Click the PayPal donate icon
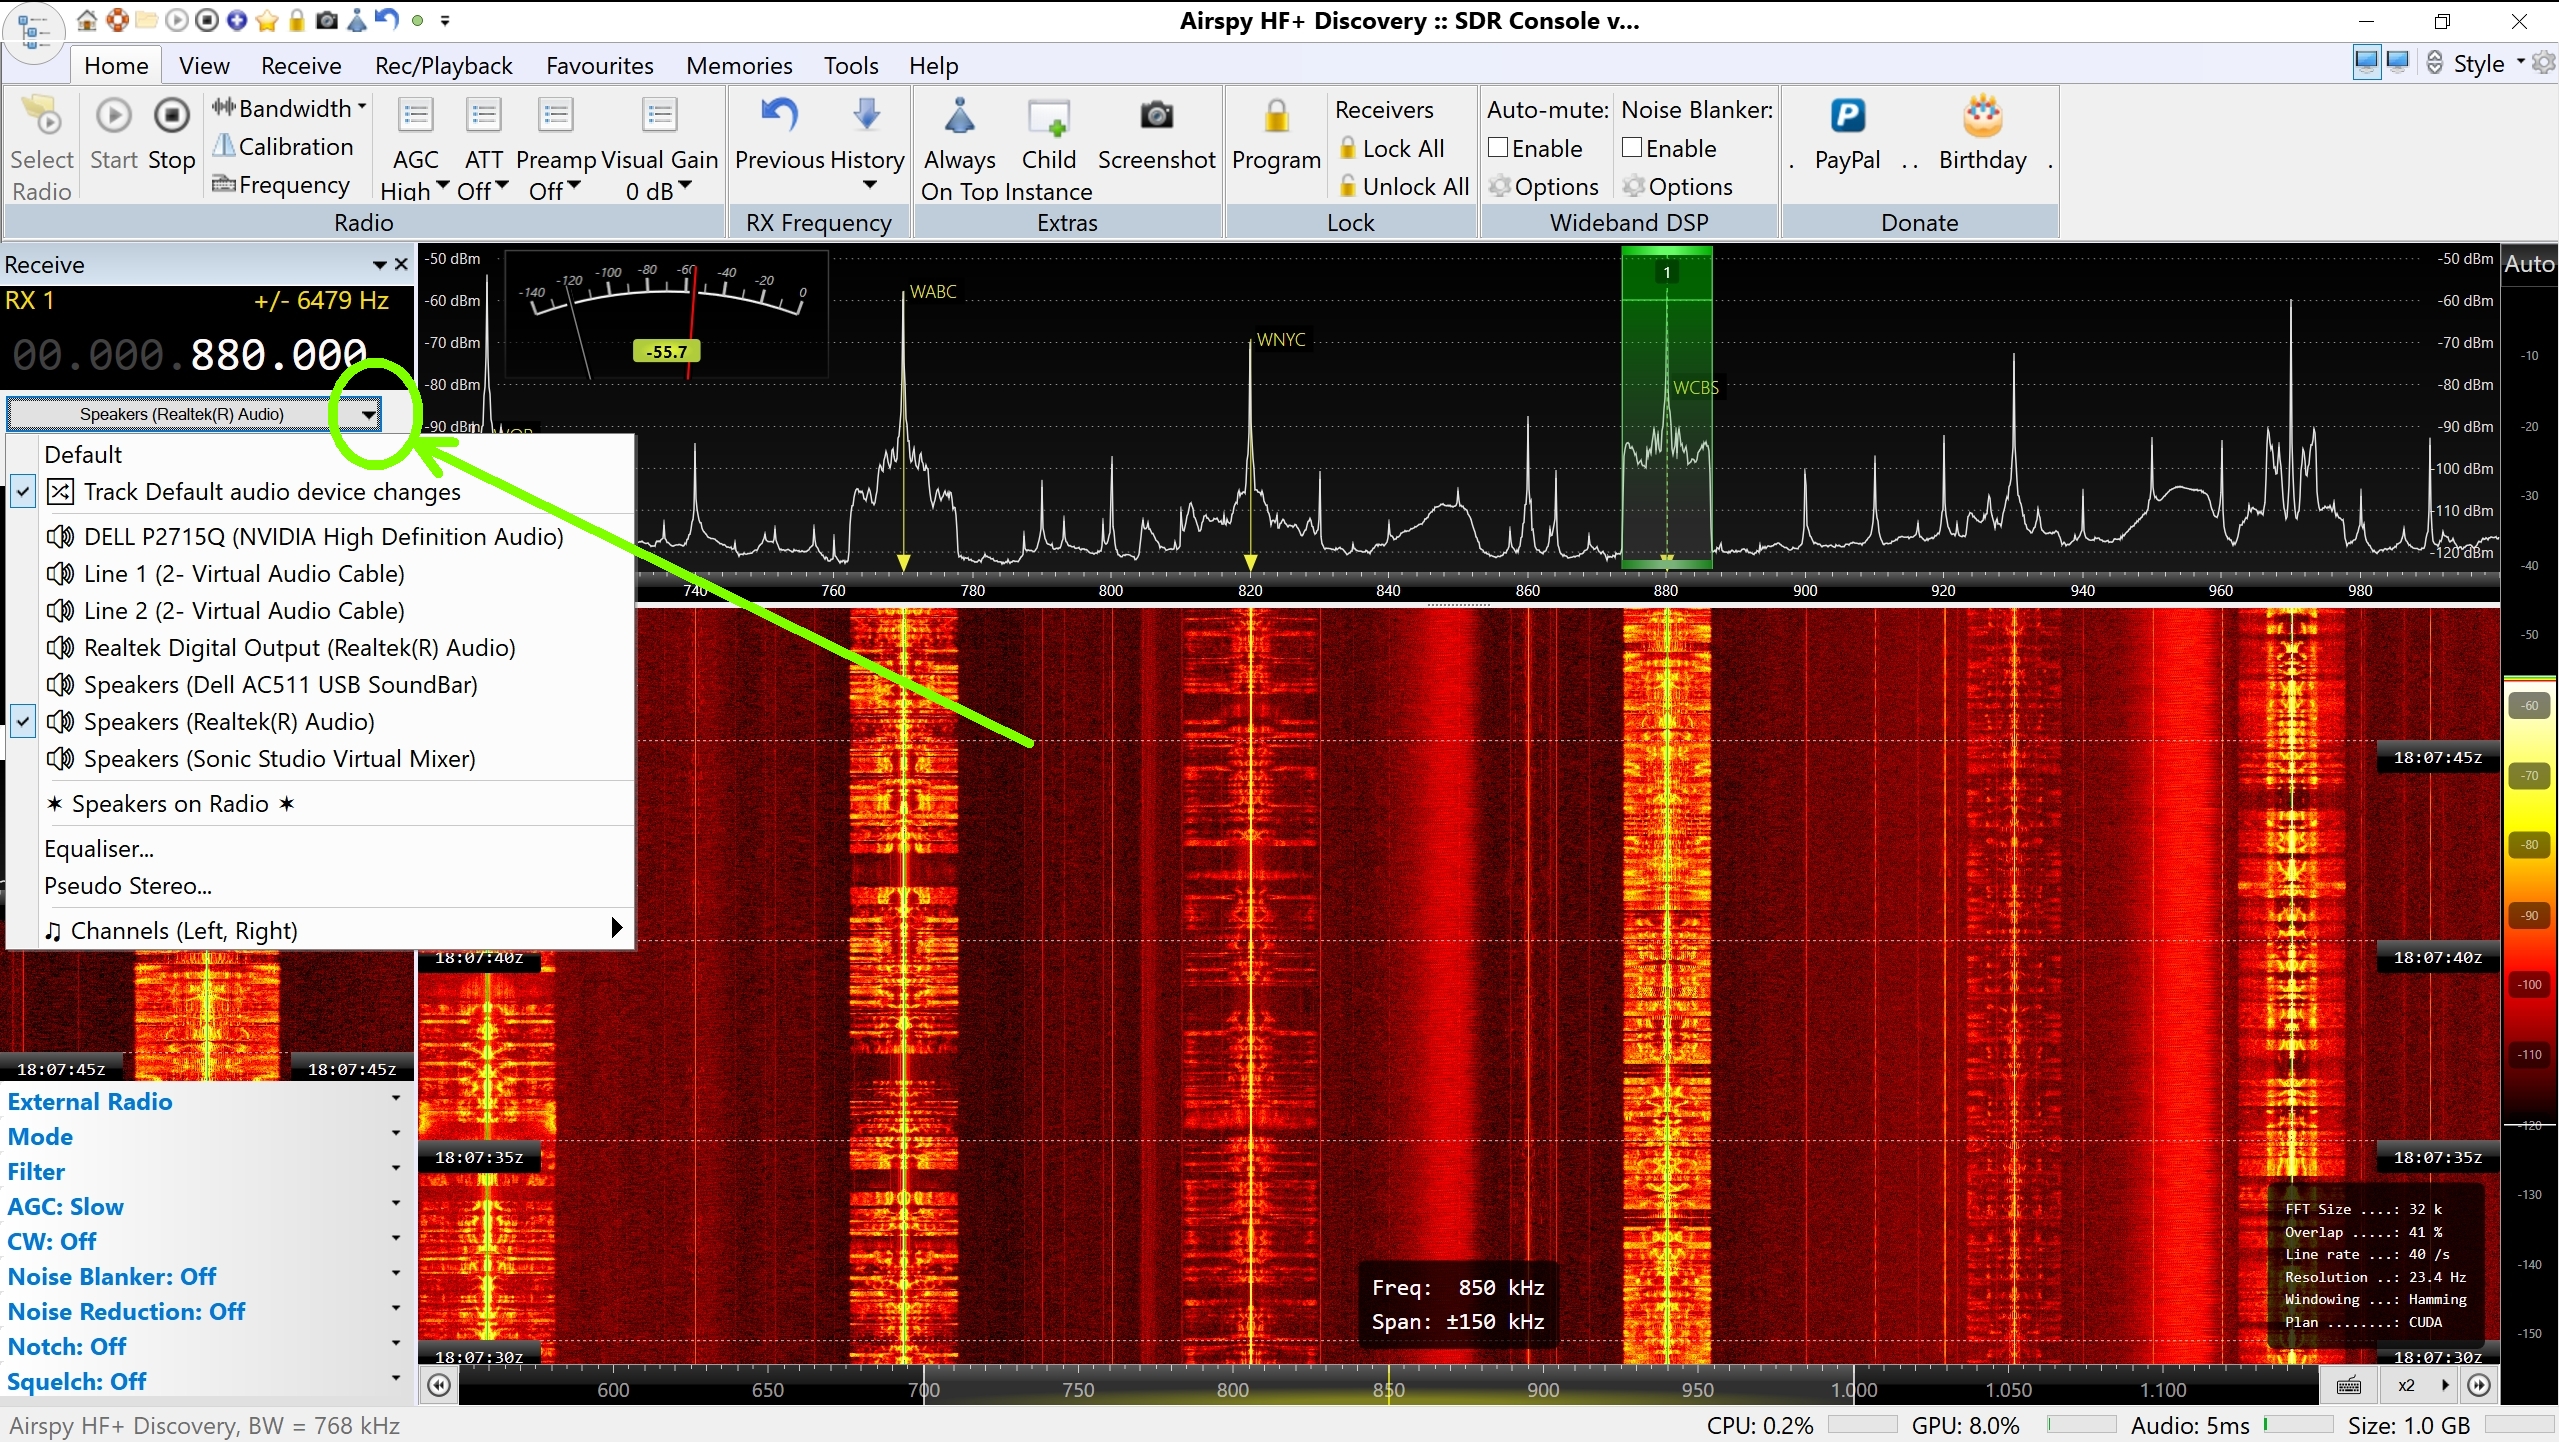Image resolution: width=2559 pixels, height=1442 pixels. coord(1847,117)
